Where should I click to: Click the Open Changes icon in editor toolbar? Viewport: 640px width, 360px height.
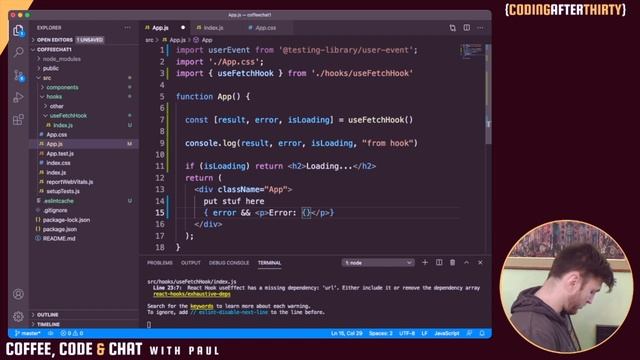(453, 28)
